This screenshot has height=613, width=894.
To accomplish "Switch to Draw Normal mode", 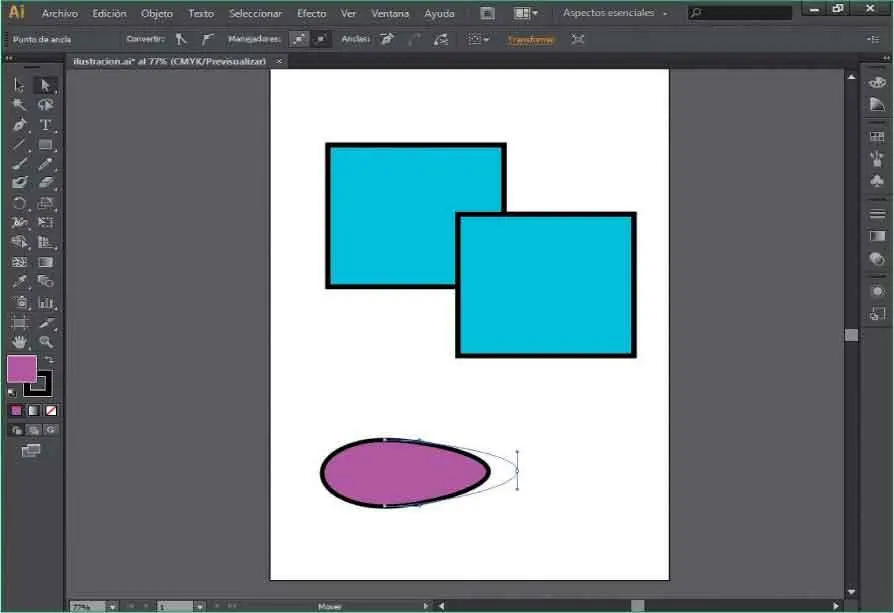I will pyautogui.click(x=17, y=430).
